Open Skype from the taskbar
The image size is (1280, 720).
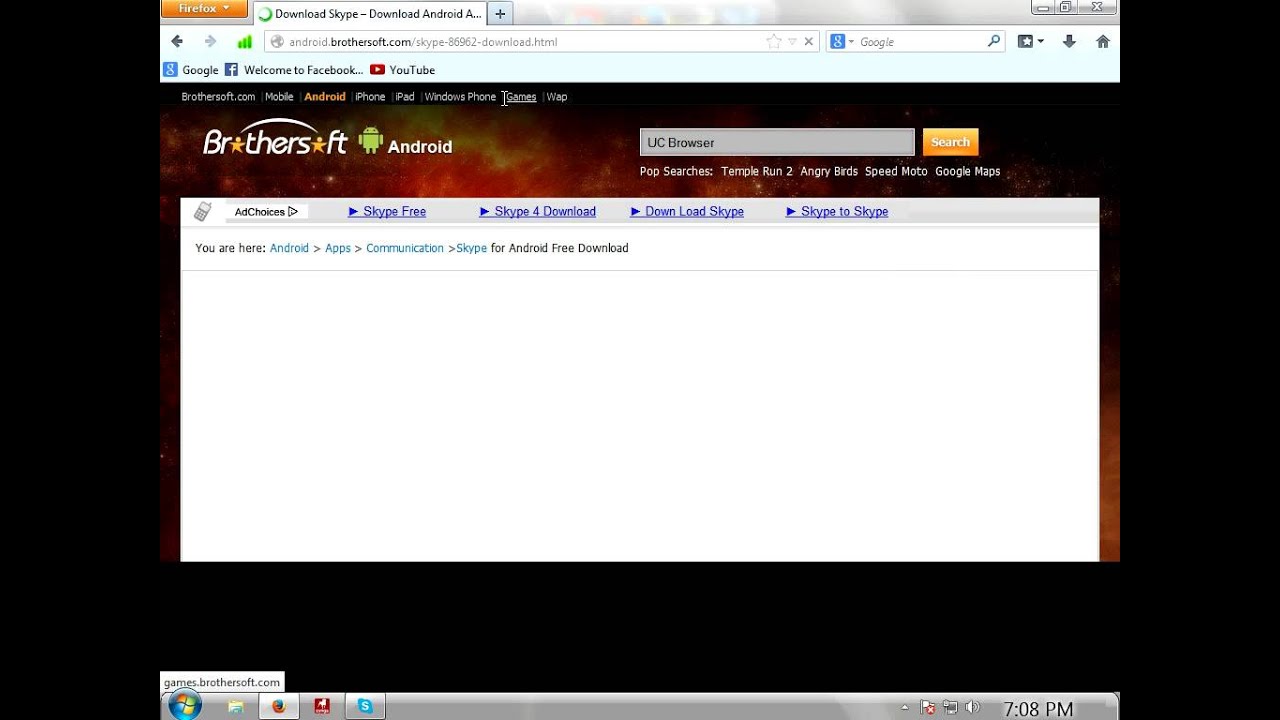(365, 706)
